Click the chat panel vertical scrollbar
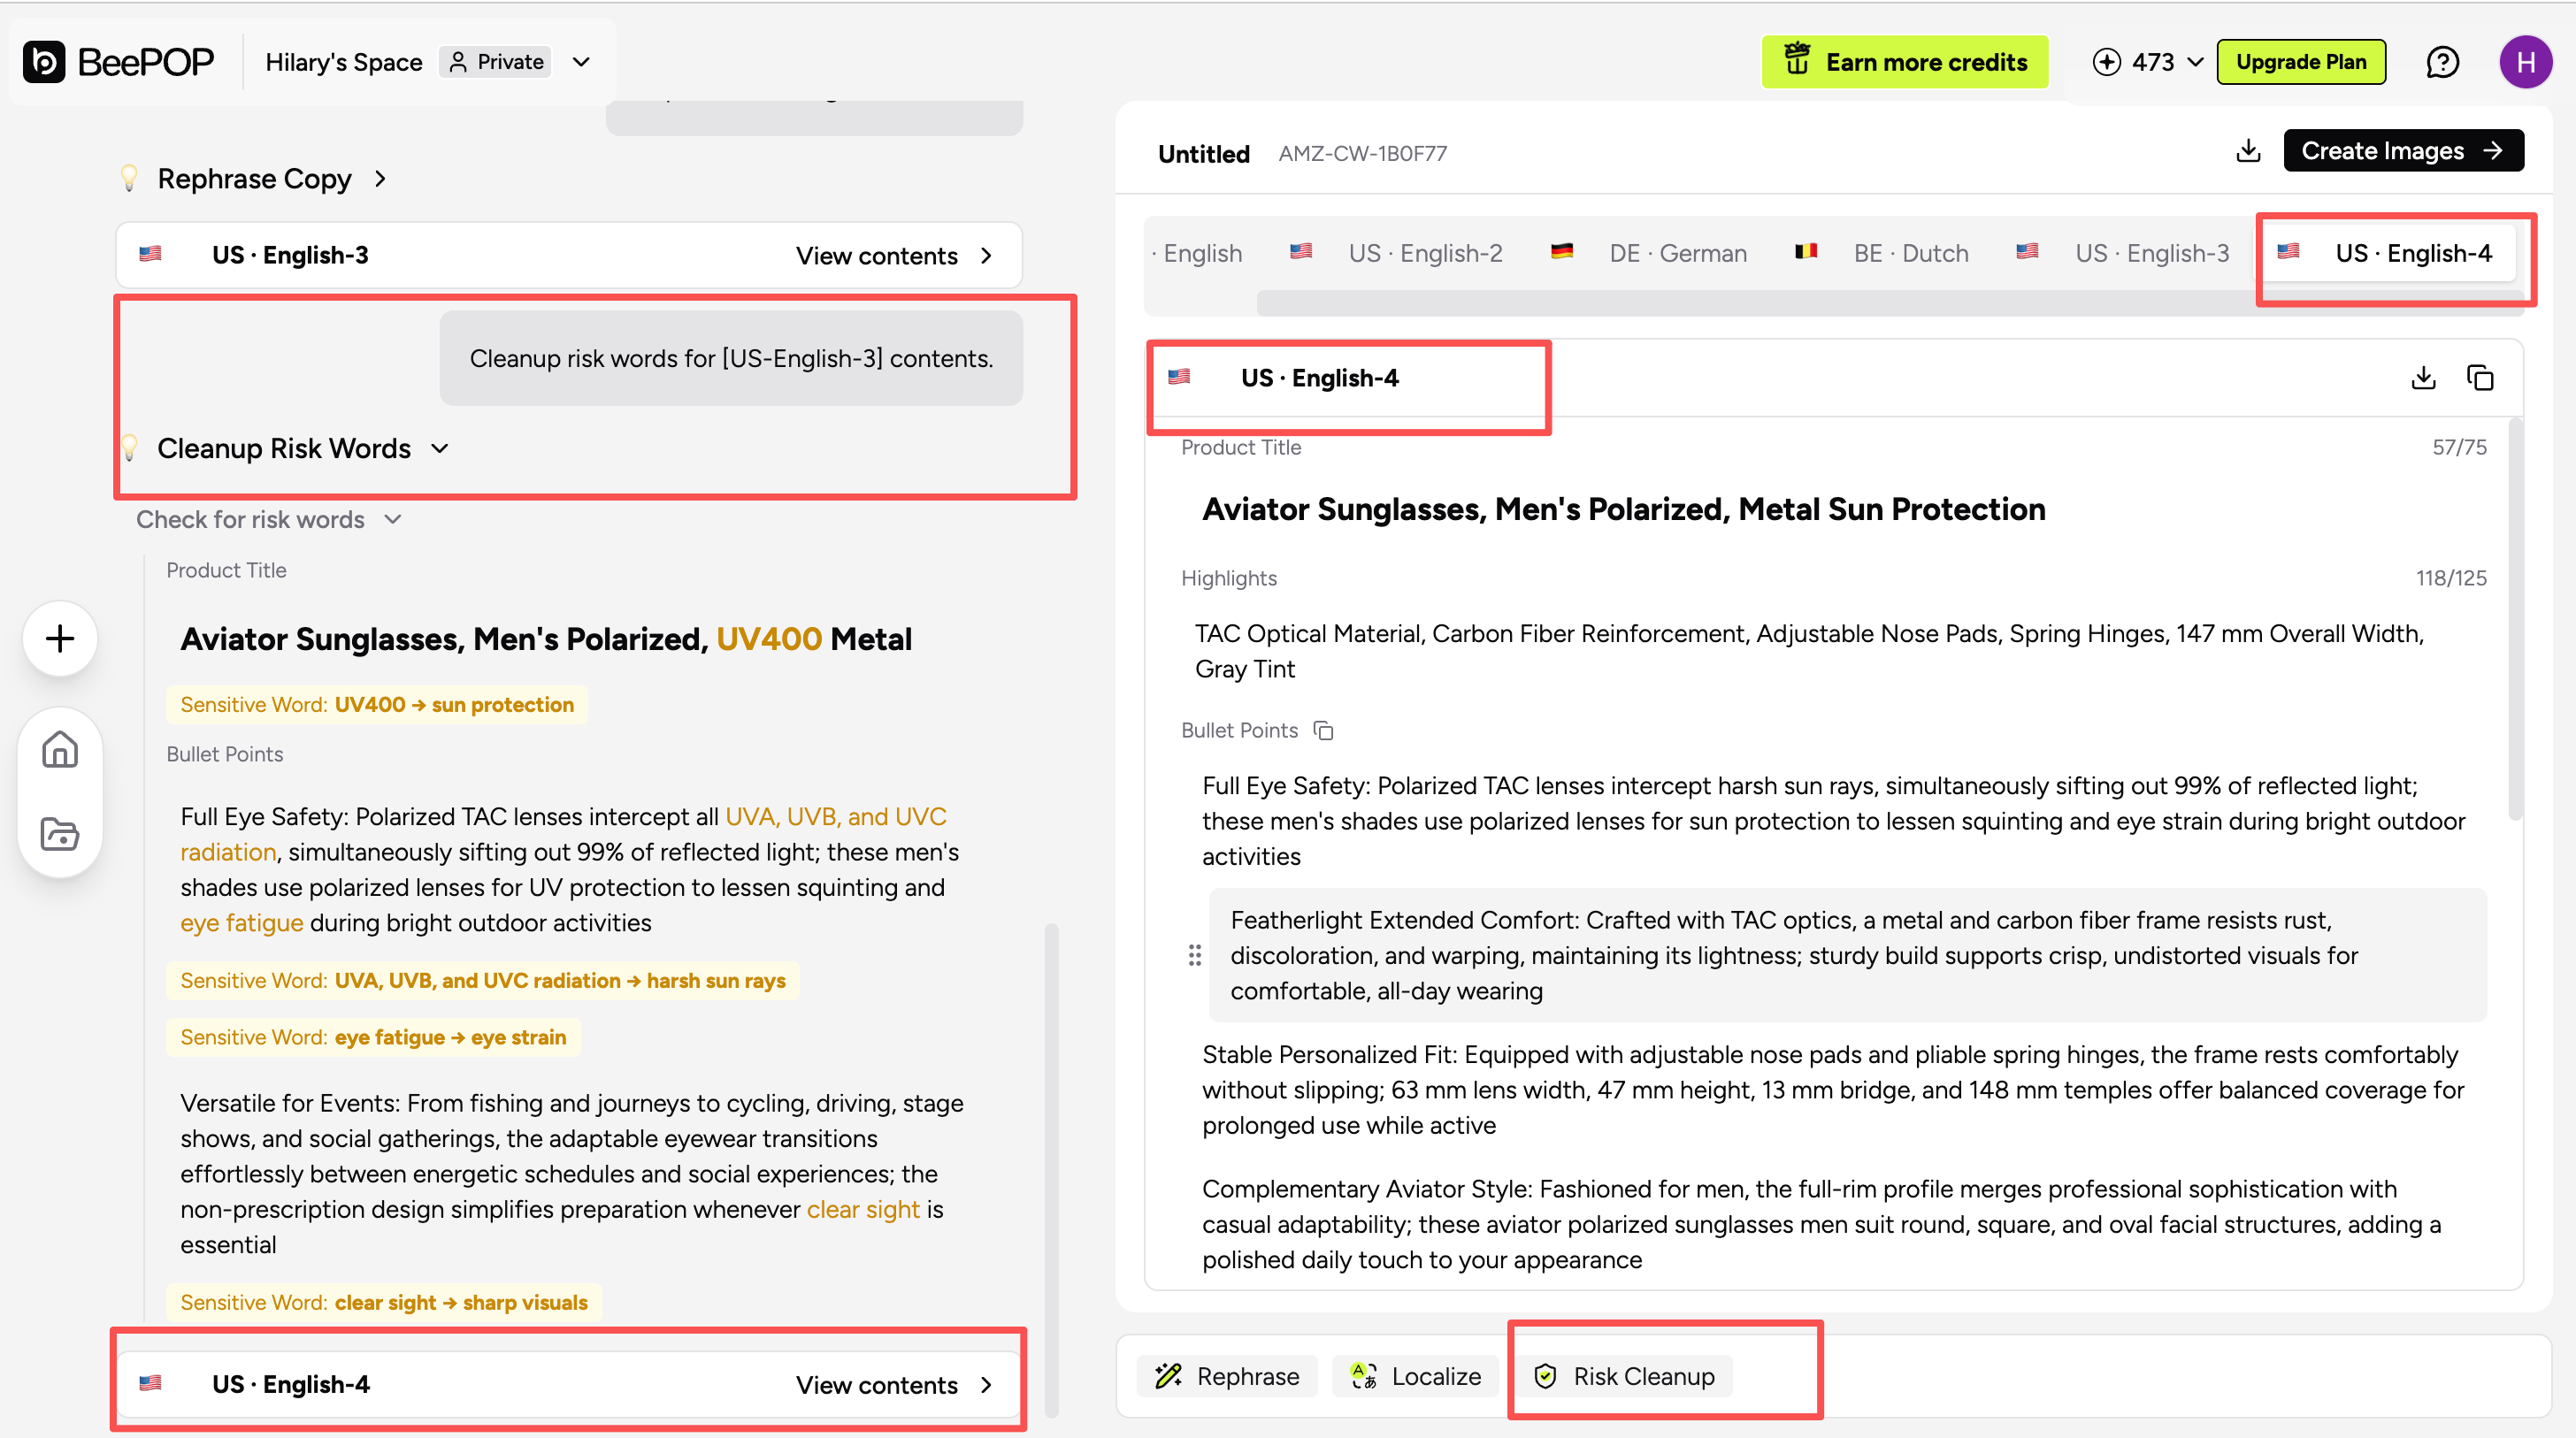 [1051, 1170]
